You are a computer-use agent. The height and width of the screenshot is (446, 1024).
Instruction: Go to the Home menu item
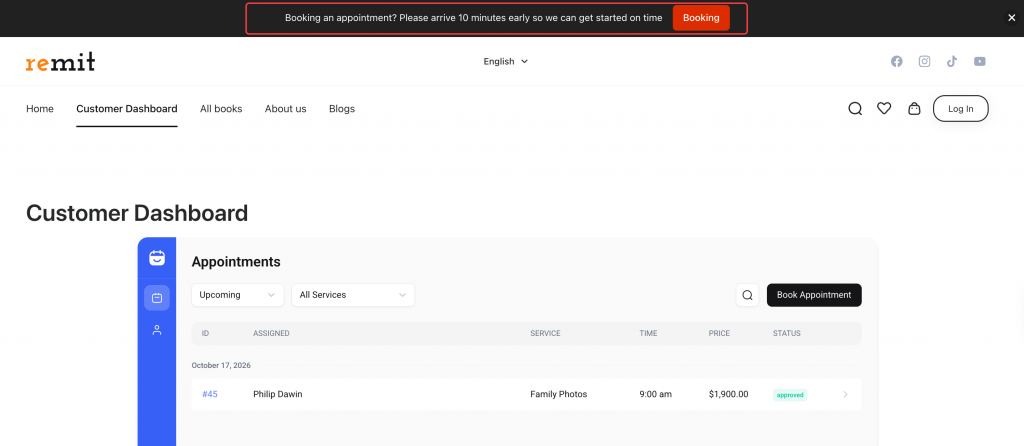[40, 109]
